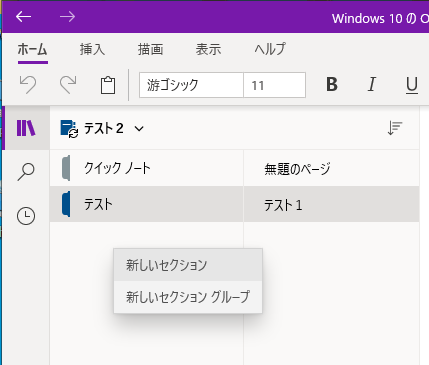Open the 游ゴシック font name box
Screen dimensions: 429x365
pyautogui.click(x=191, y=85)
